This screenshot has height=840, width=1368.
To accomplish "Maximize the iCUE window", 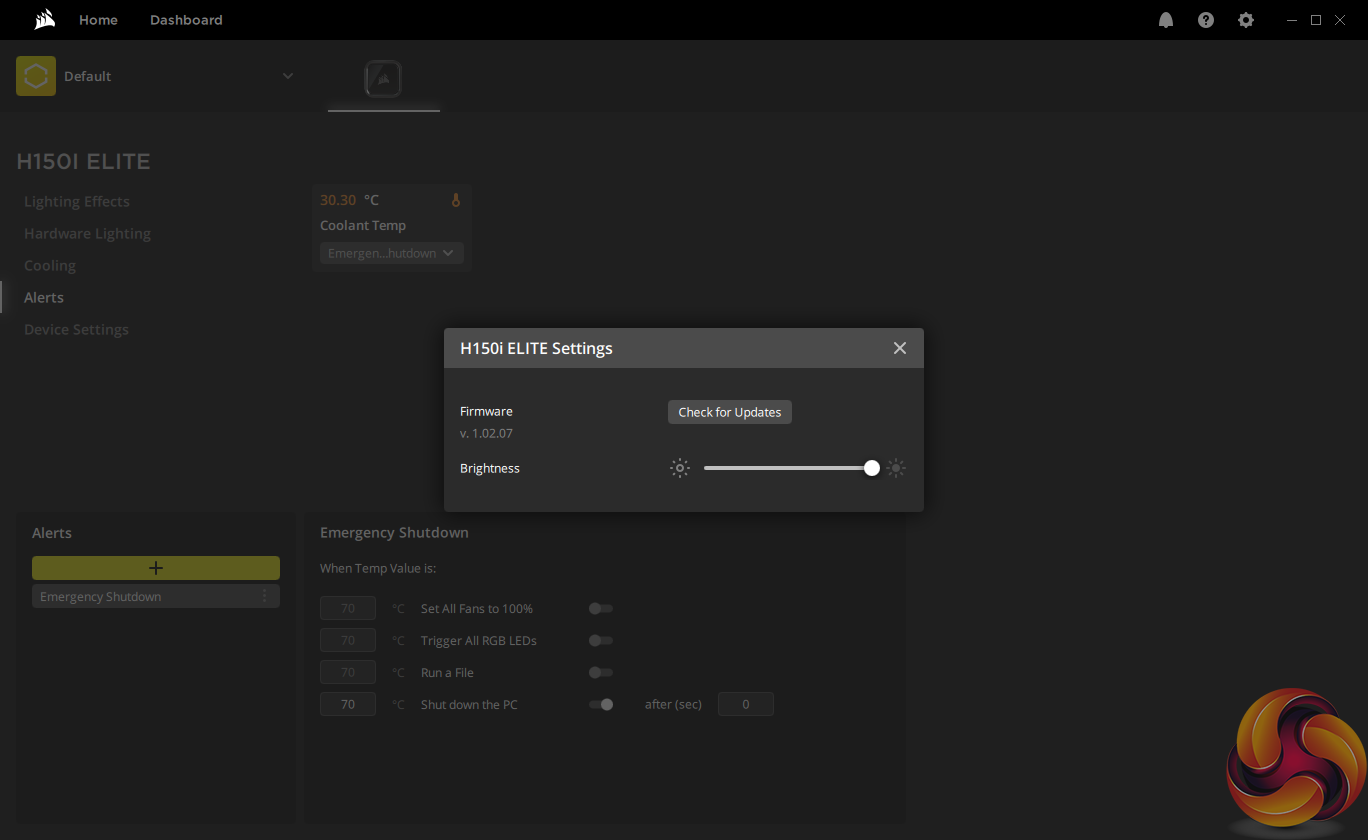I will coord(1316,20).
